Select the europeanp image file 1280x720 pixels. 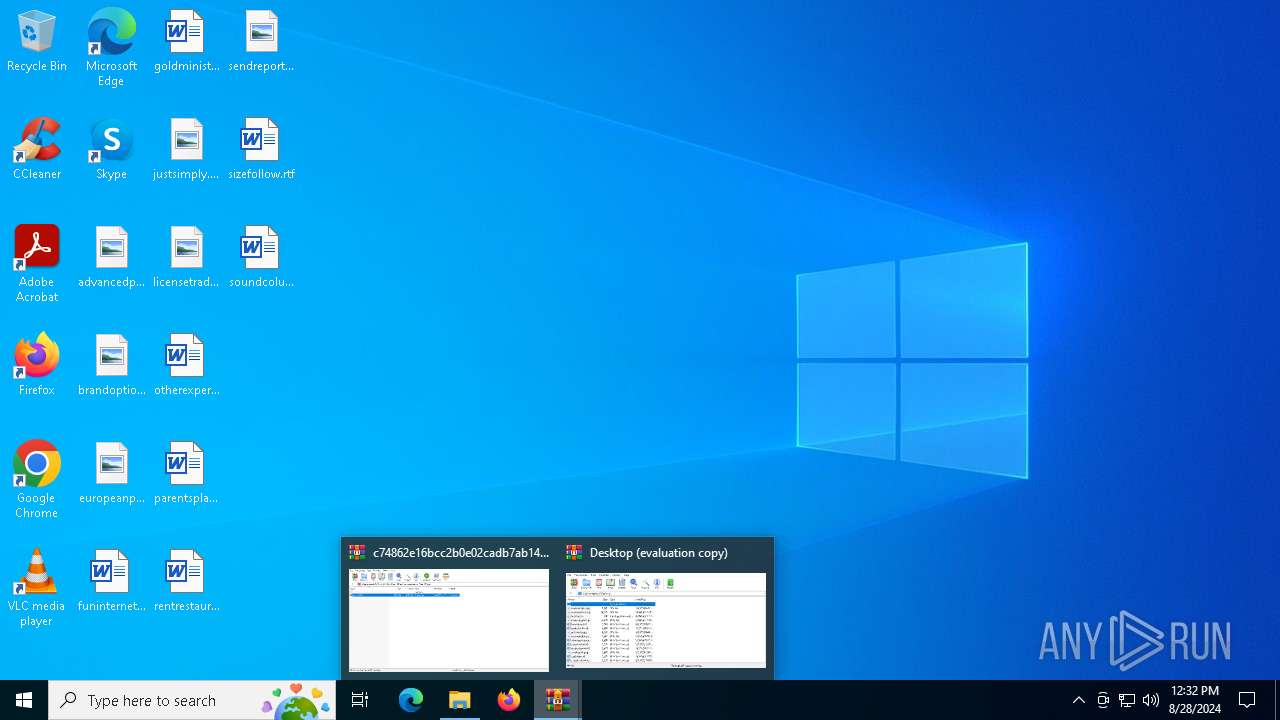click(111, 474)
